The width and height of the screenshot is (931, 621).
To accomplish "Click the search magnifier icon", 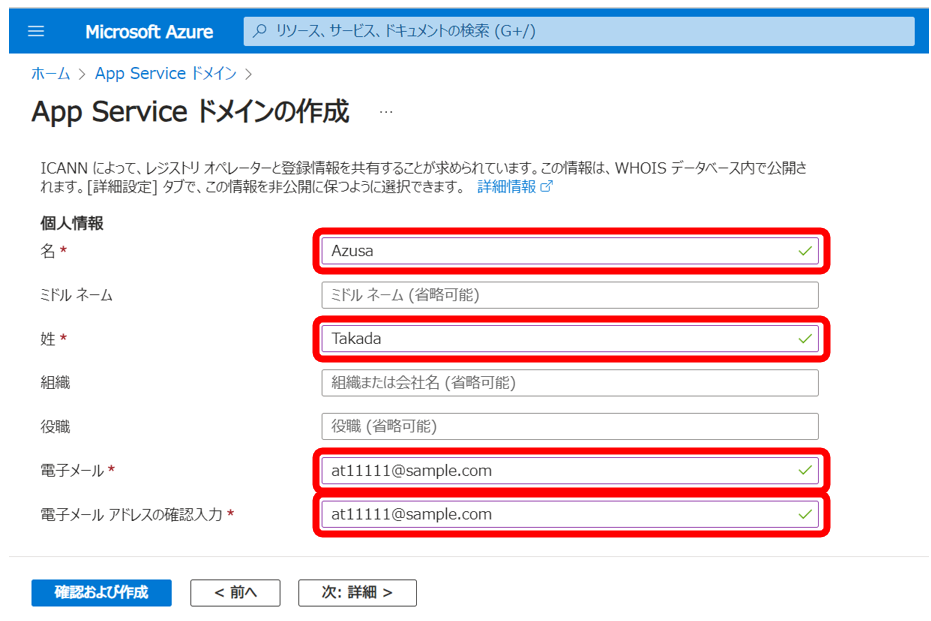I will tap(260, 31).
